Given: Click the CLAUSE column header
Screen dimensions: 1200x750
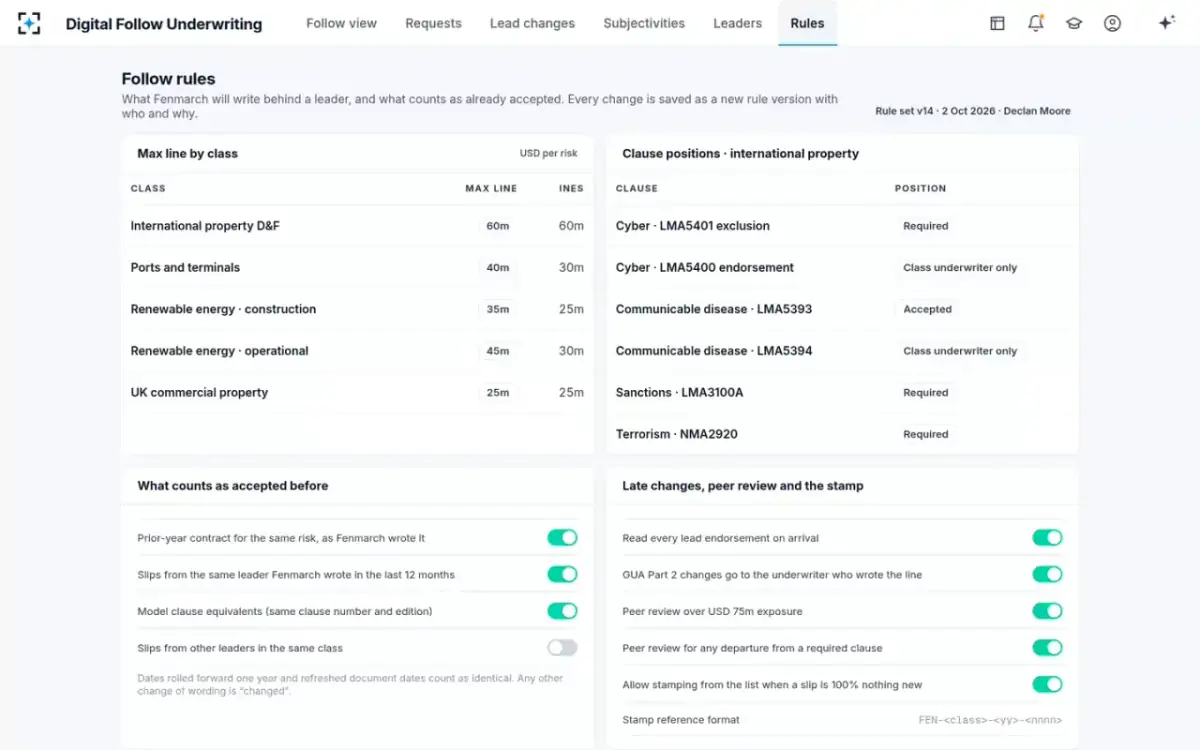Looking at the screenshot, I should pyautogui.click(x=637, y=188).
